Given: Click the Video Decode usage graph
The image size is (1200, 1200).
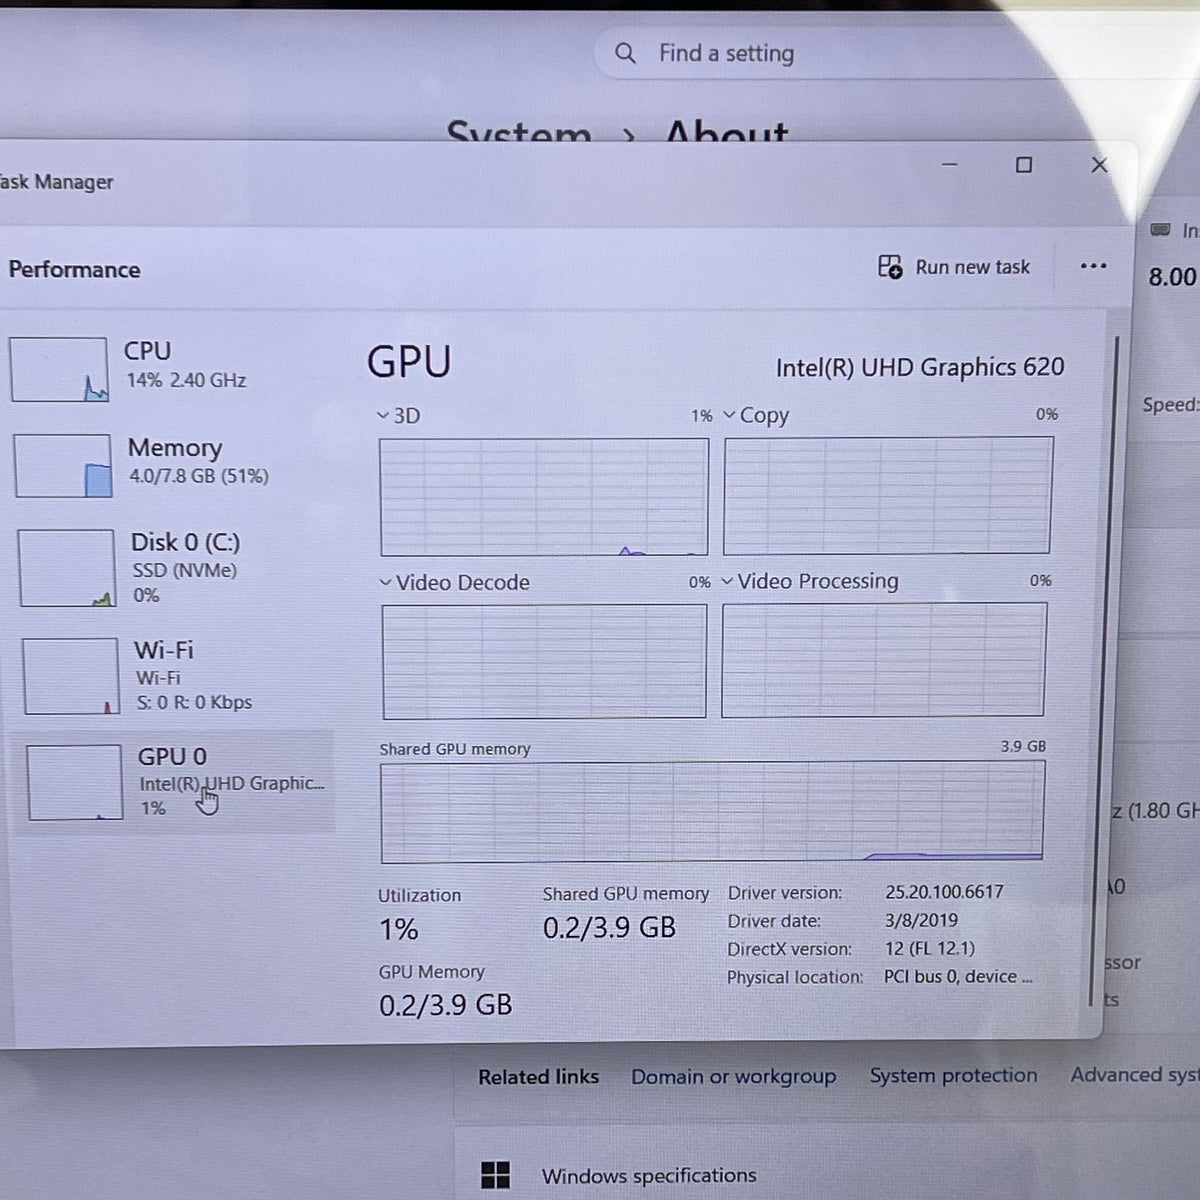Looking at the screenshot, I should coord(544,661).
